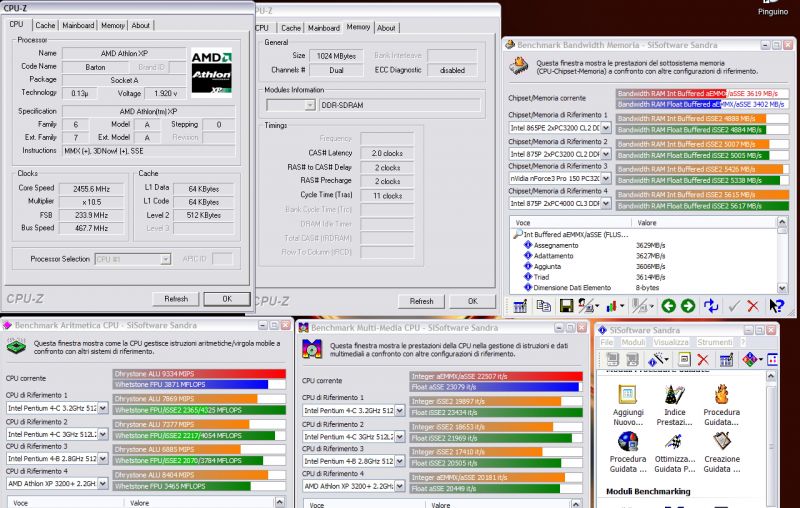Image resolution: width=800 pixels, height=508 pixels.
Task: Refresh benchmark with blue arrows icon
Action: pos(711,306)
